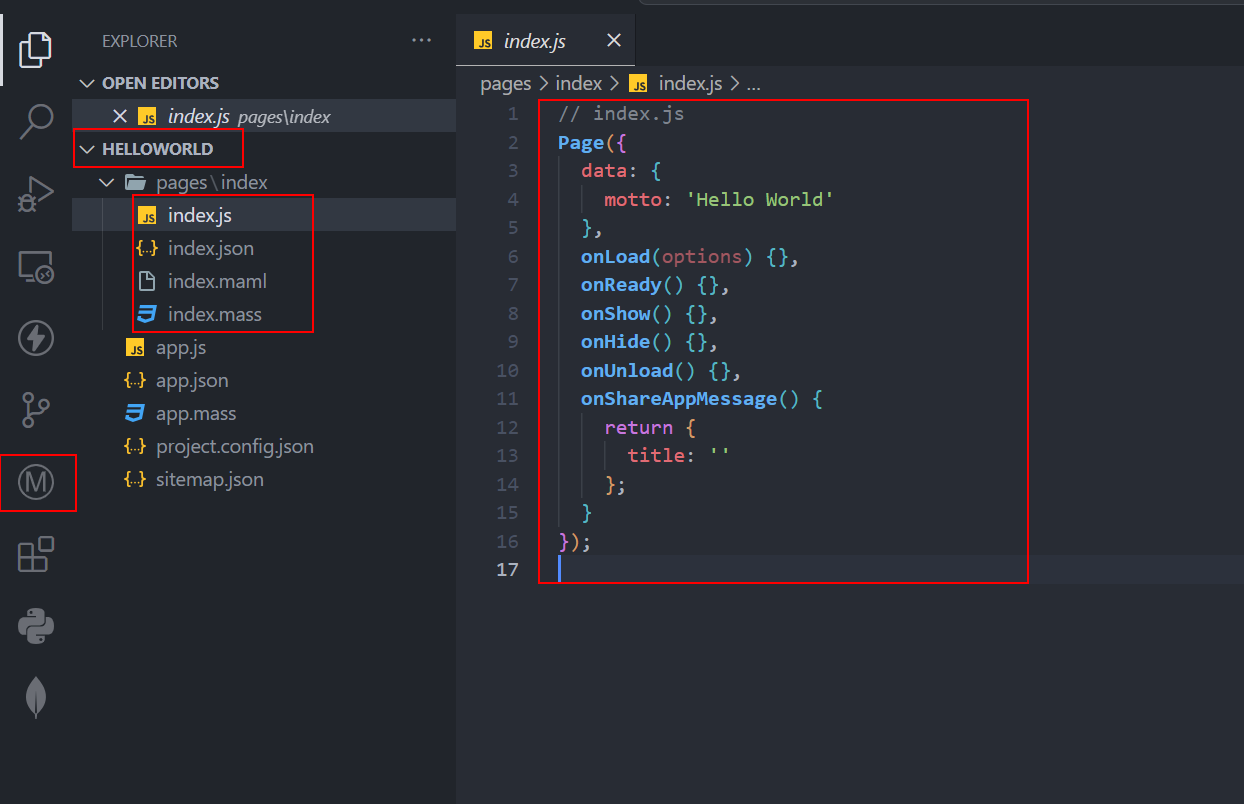Open the Python activity bar icon
1244x804 pixels.
36,626
